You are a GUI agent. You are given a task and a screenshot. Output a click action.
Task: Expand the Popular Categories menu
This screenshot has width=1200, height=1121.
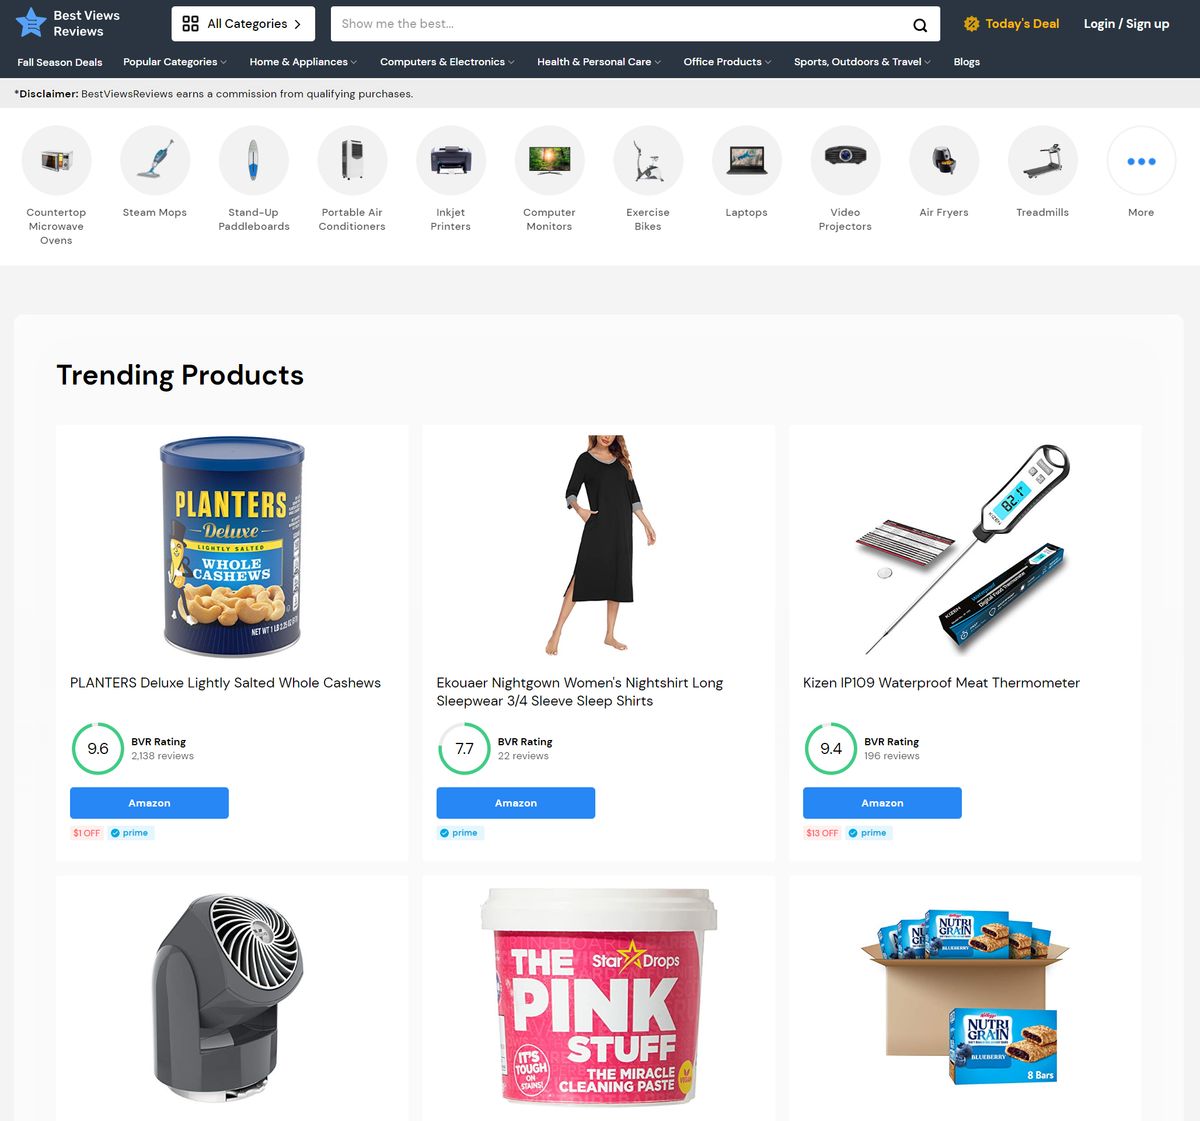pos(175,62)
